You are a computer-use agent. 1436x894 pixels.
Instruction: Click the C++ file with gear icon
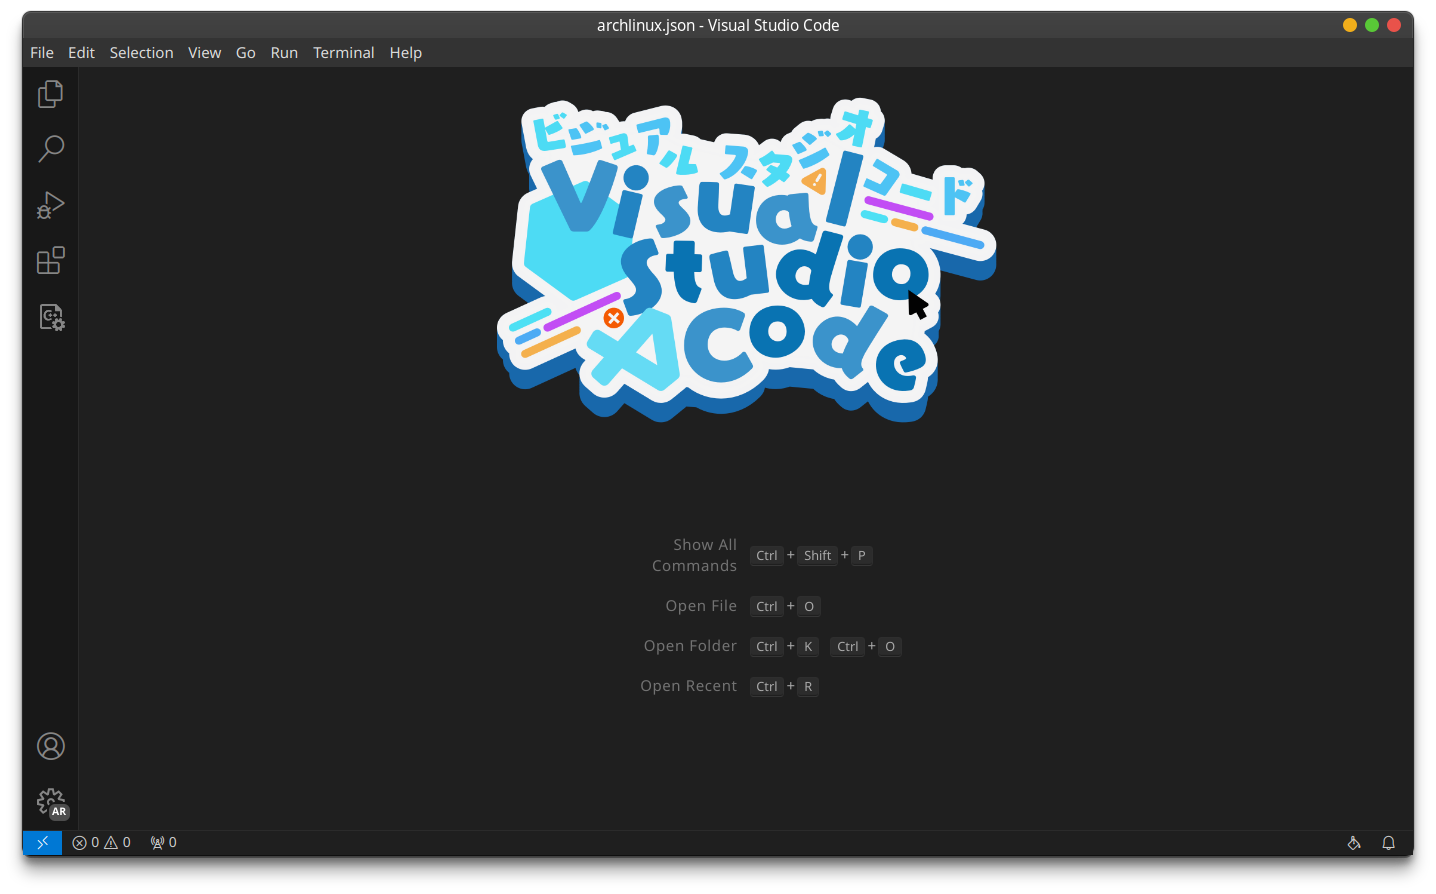tap(50, 317)
